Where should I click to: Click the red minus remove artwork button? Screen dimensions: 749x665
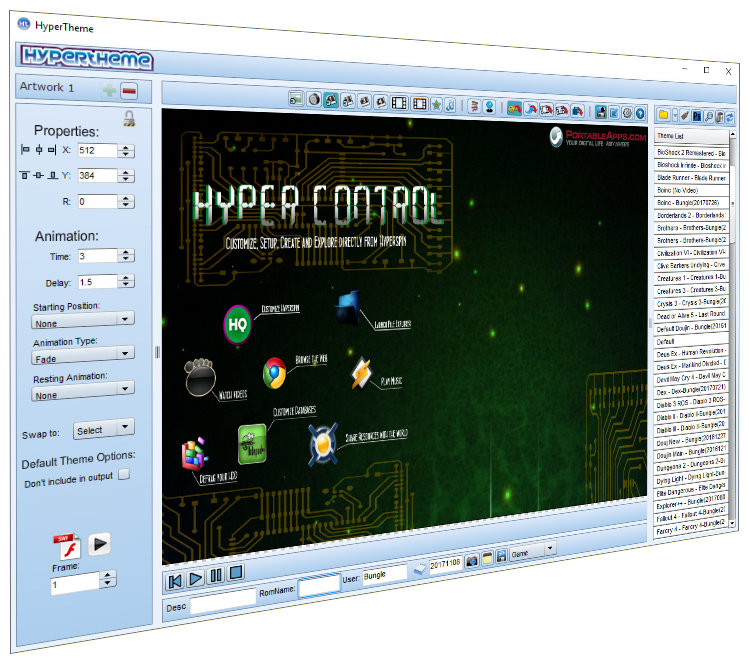tap(129, 90)
